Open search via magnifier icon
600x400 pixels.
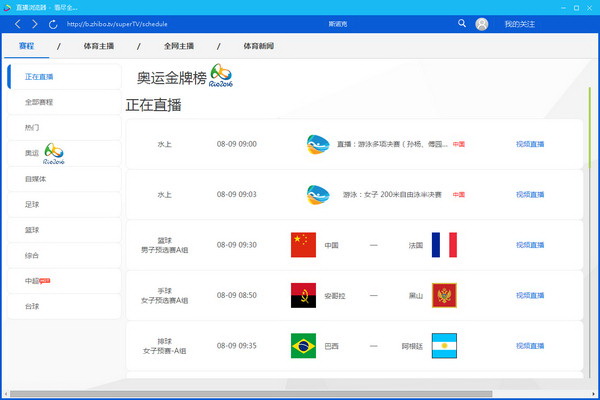coord(462,23)
